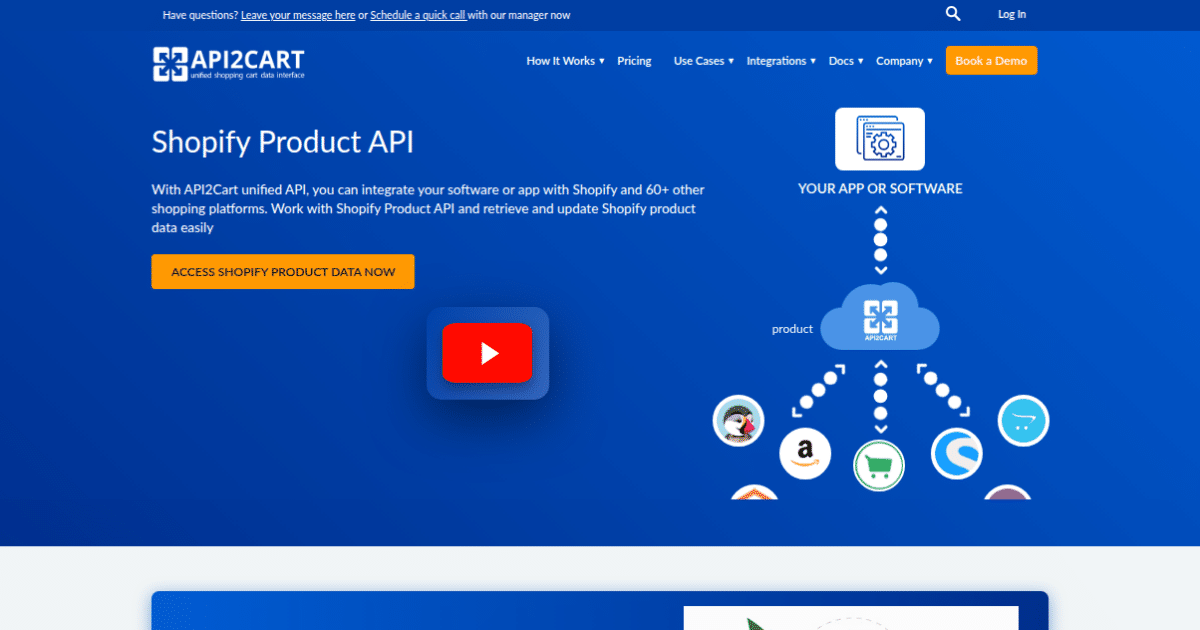
Task: Play the embedded YouTube video
Action: point(487,353)
